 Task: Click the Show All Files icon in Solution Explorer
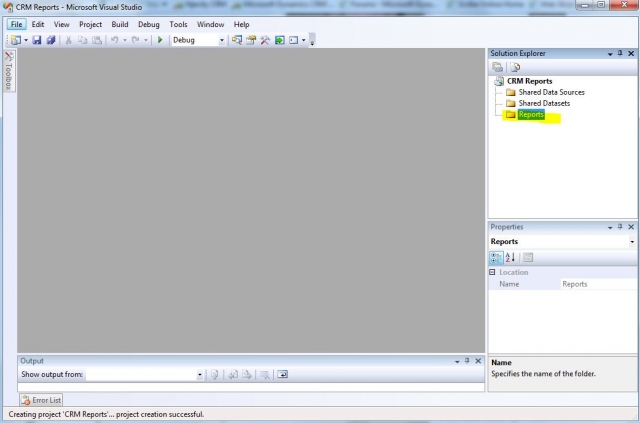(x=515, y=67)
